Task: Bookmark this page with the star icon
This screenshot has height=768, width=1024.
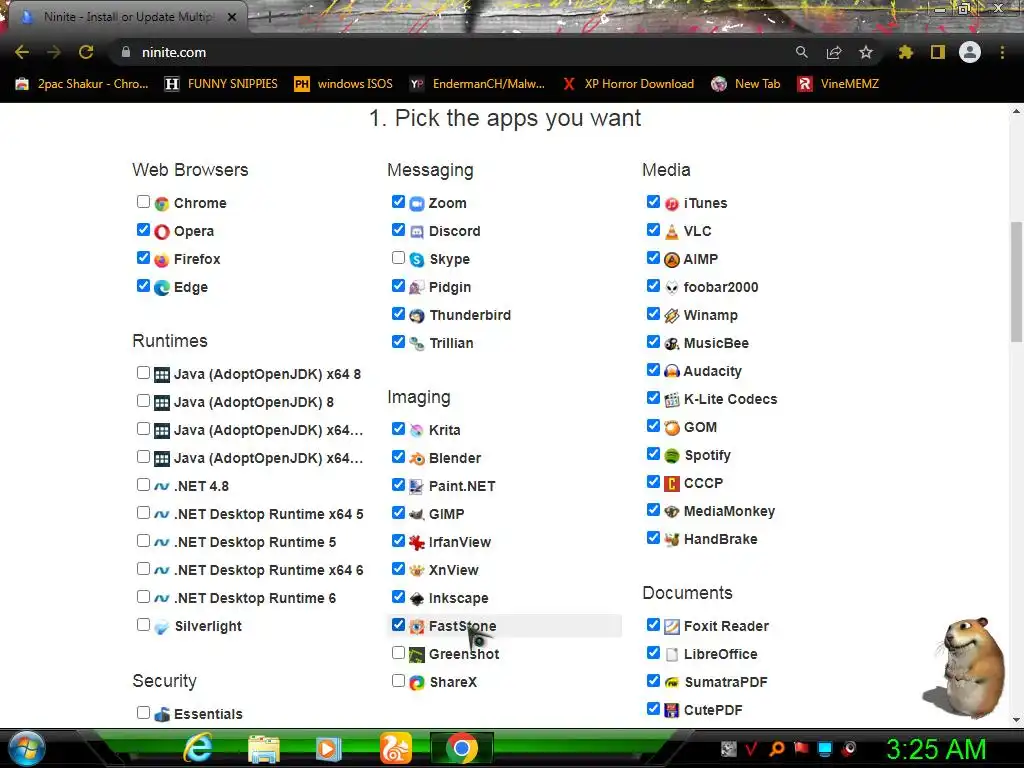Action: [x=866, y=52]
